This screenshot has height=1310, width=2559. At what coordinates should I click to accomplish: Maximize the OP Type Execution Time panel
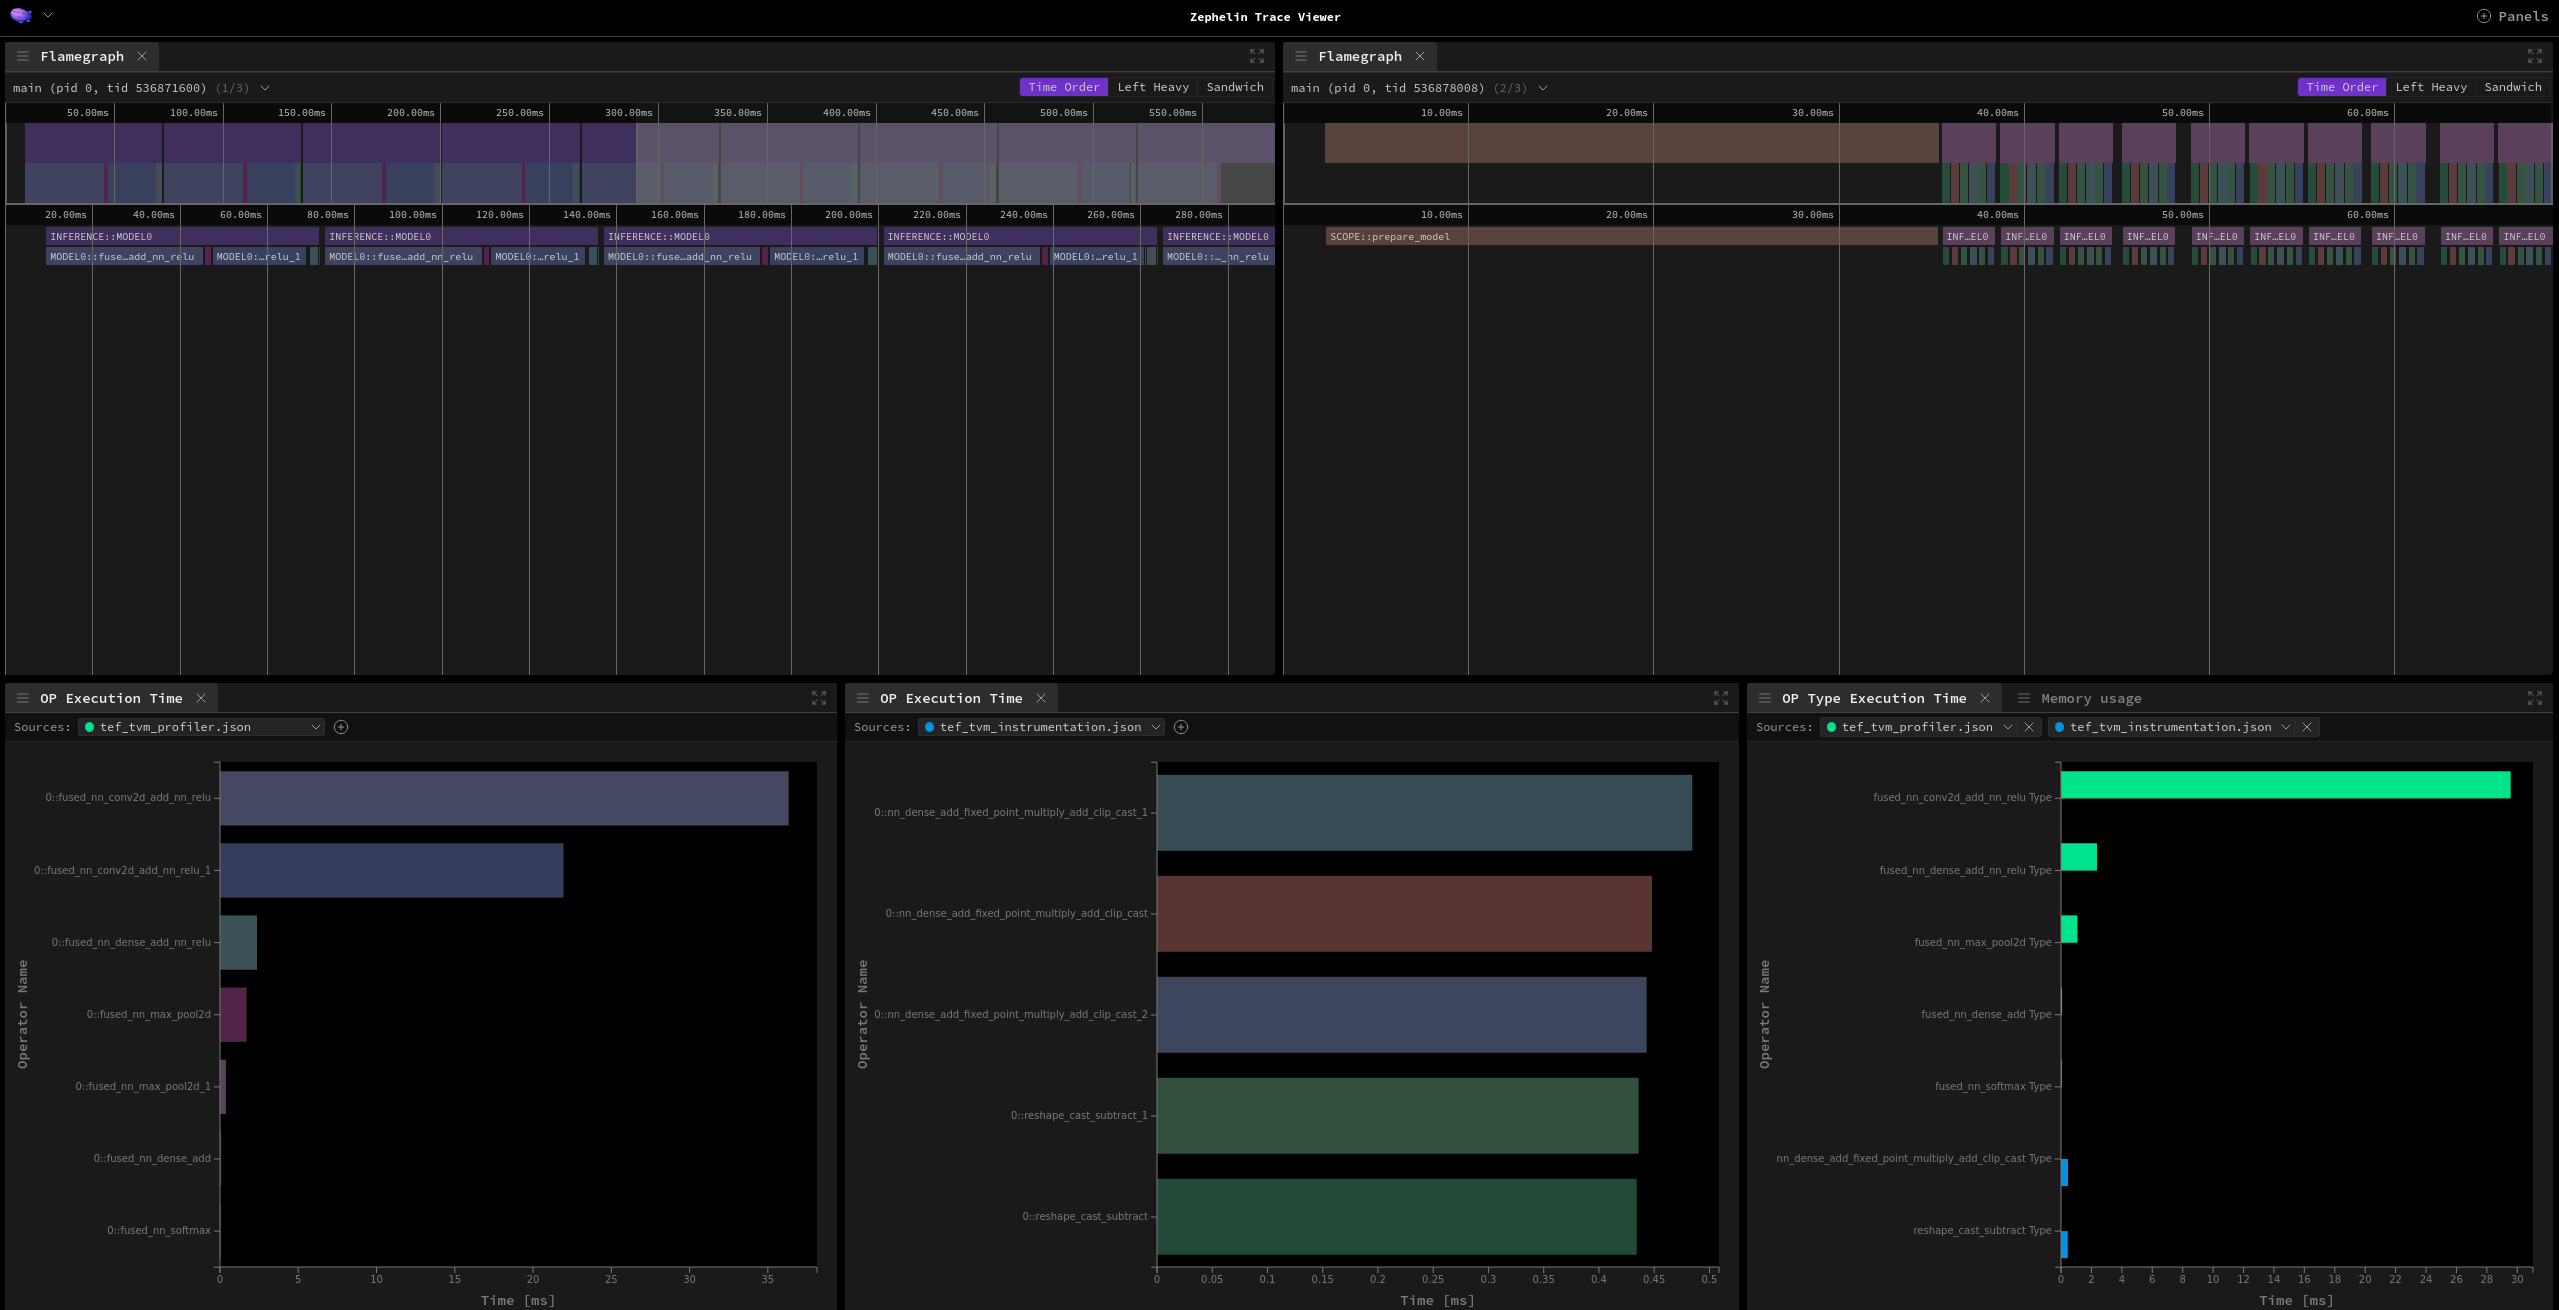pyautogui.click(x=2535, y=698)
